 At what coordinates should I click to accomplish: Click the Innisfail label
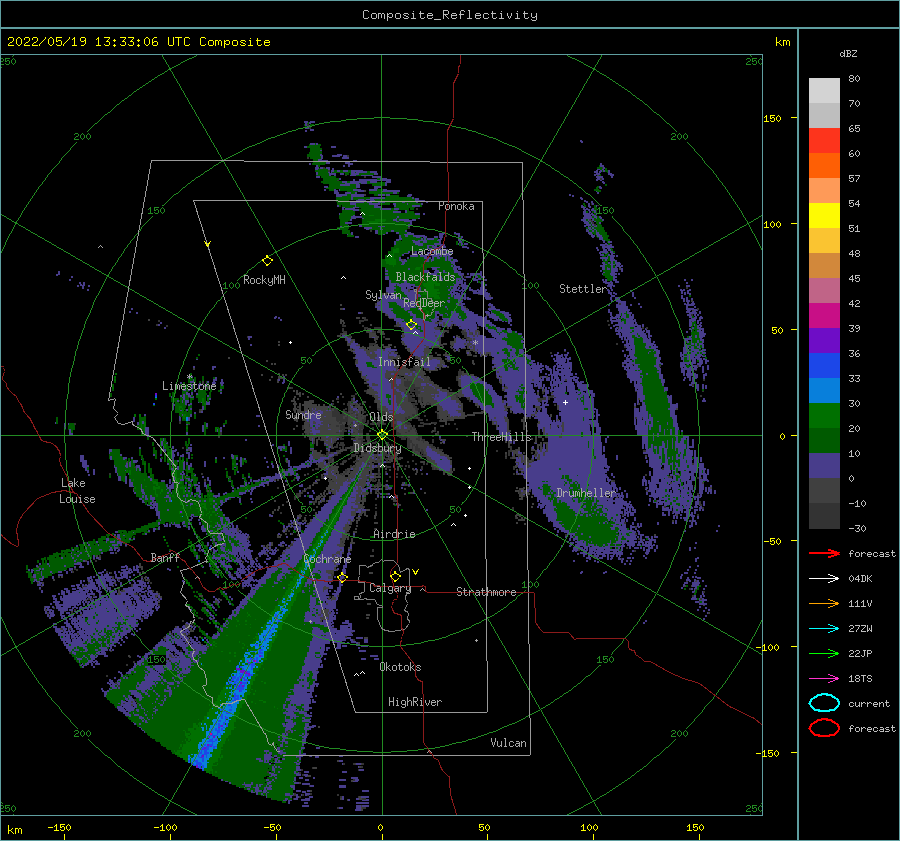click(404, 362)
